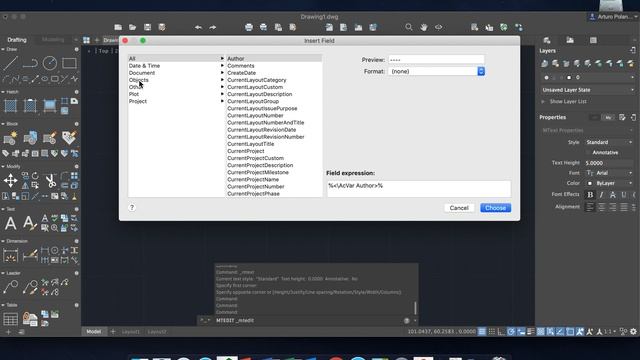Screen dimensions: 640x360
Task: Select the Line tool in Draw panel
Action: tap(10, 63)
